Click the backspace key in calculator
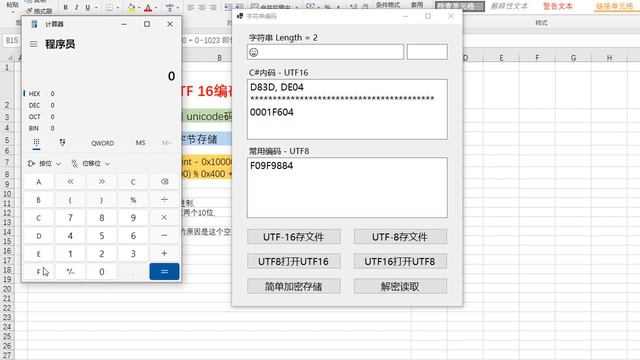The width and height of the screenshot is (640, 360). [x=164, y=182]
